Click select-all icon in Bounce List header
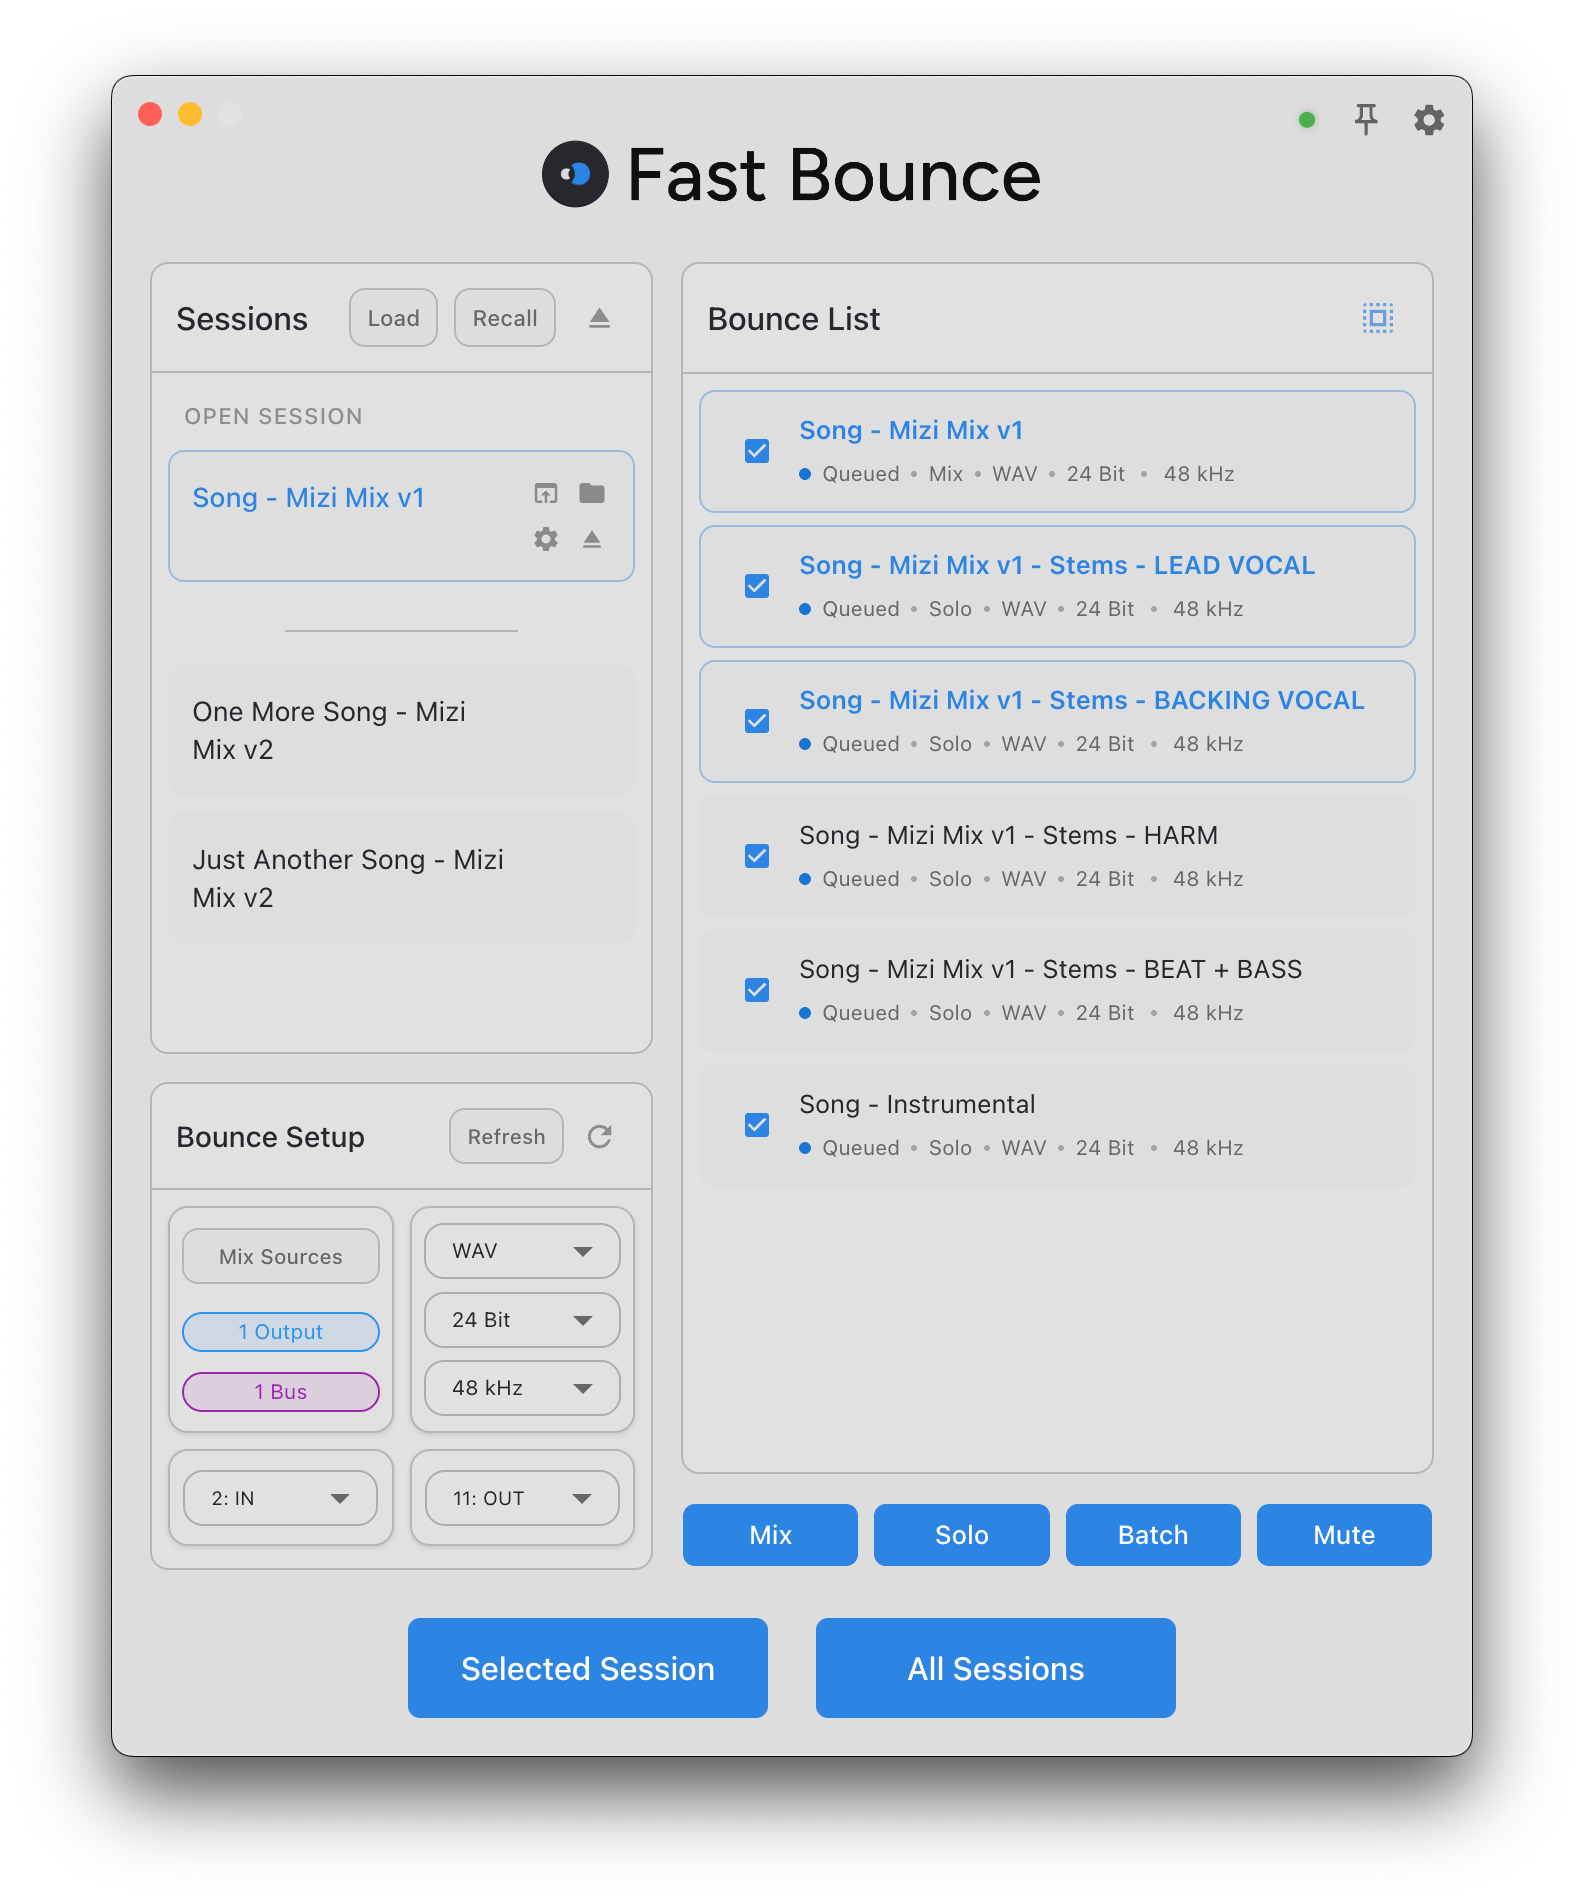This screenshot has width=1584, height=1904. pyautogui.click(x=1378, y=318)
